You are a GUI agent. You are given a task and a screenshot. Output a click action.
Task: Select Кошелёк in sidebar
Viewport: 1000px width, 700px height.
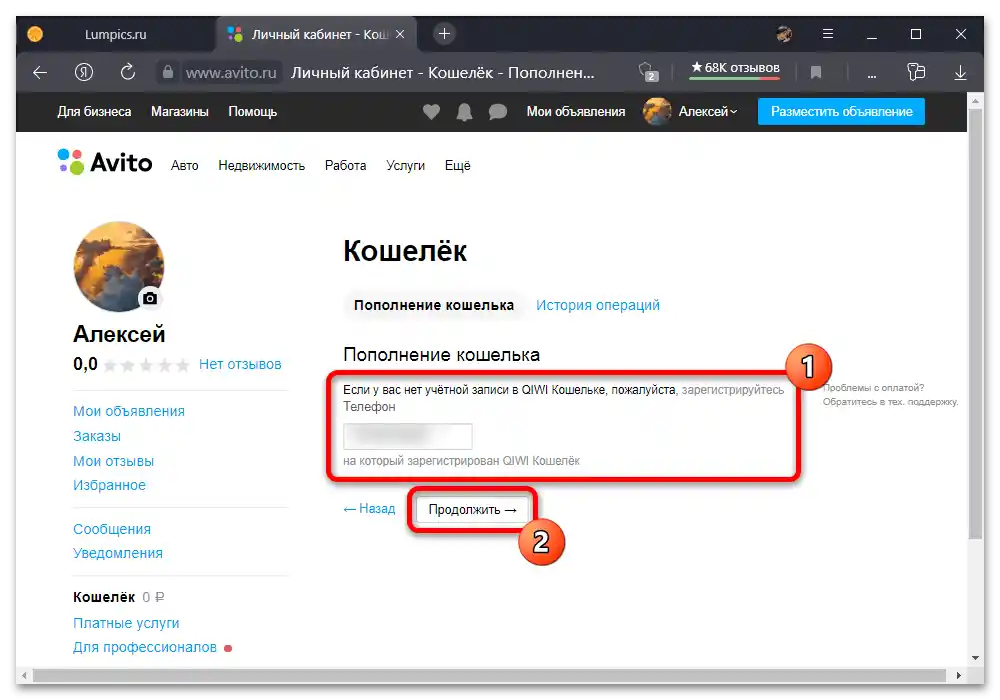104,597
